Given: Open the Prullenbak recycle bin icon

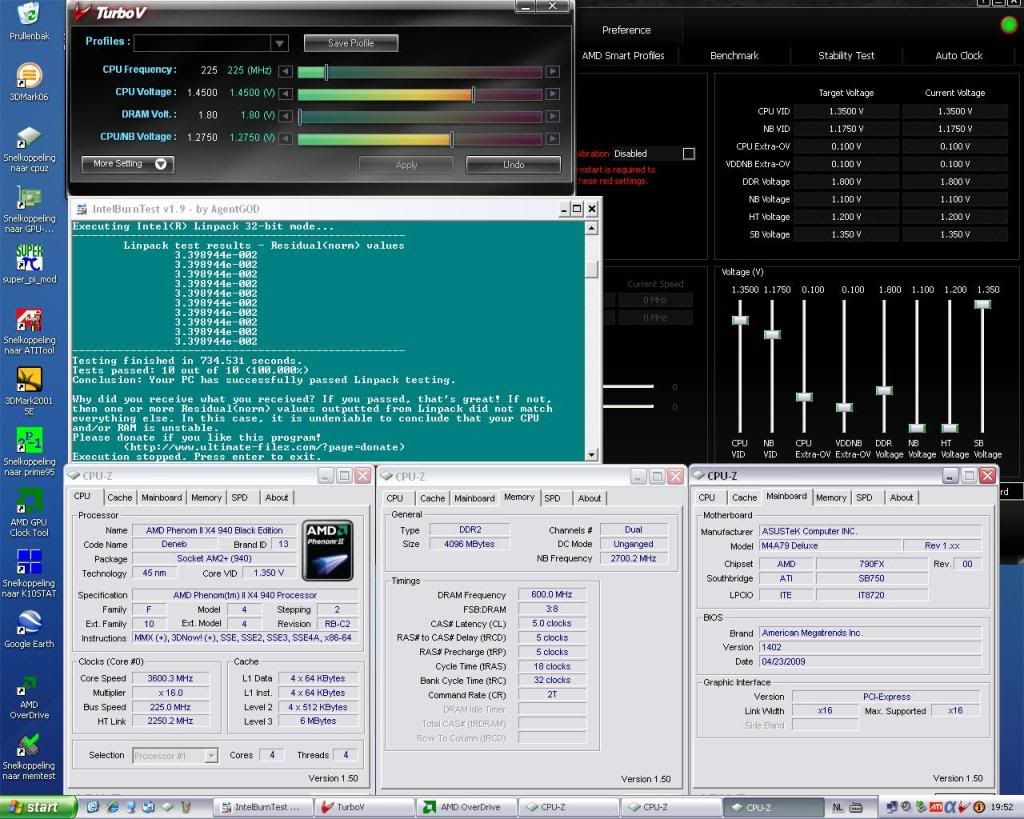Looking at the screenshot, I should coord(29,20).
